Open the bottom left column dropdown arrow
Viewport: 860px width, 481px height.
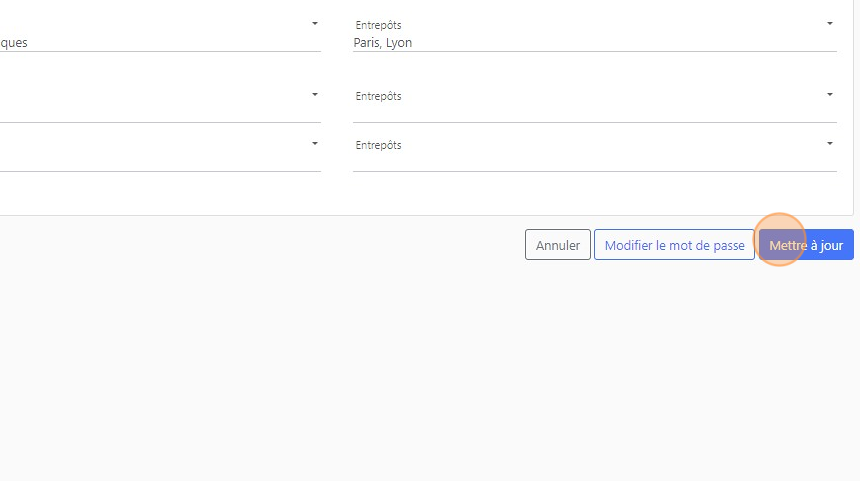pyautogui.click(x=314, y=144)
